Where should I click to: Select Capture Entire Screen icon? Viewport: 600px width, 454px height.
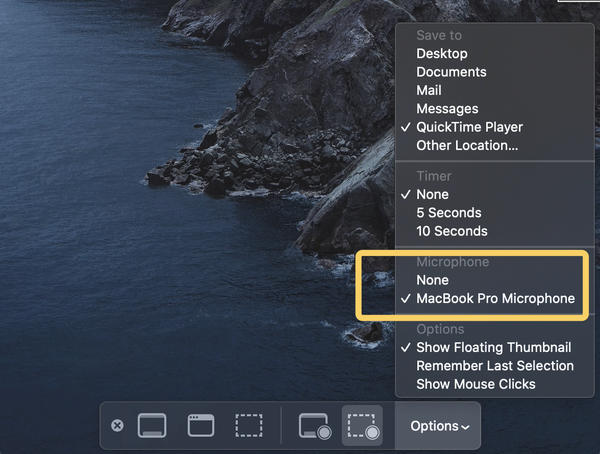click(x=152, y=425)
